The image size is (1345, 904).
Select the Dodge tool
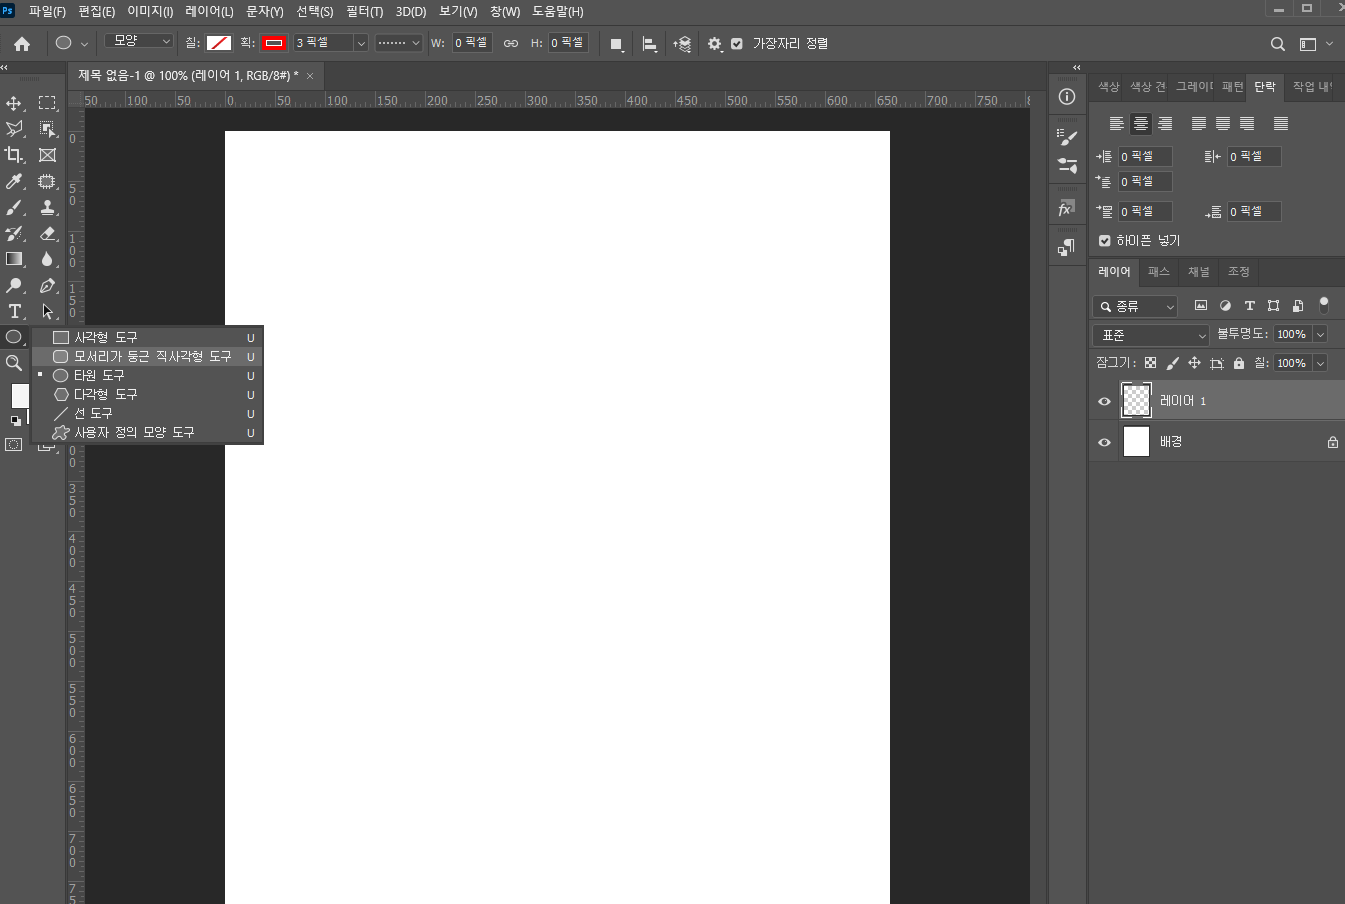[x=14, y=285]
